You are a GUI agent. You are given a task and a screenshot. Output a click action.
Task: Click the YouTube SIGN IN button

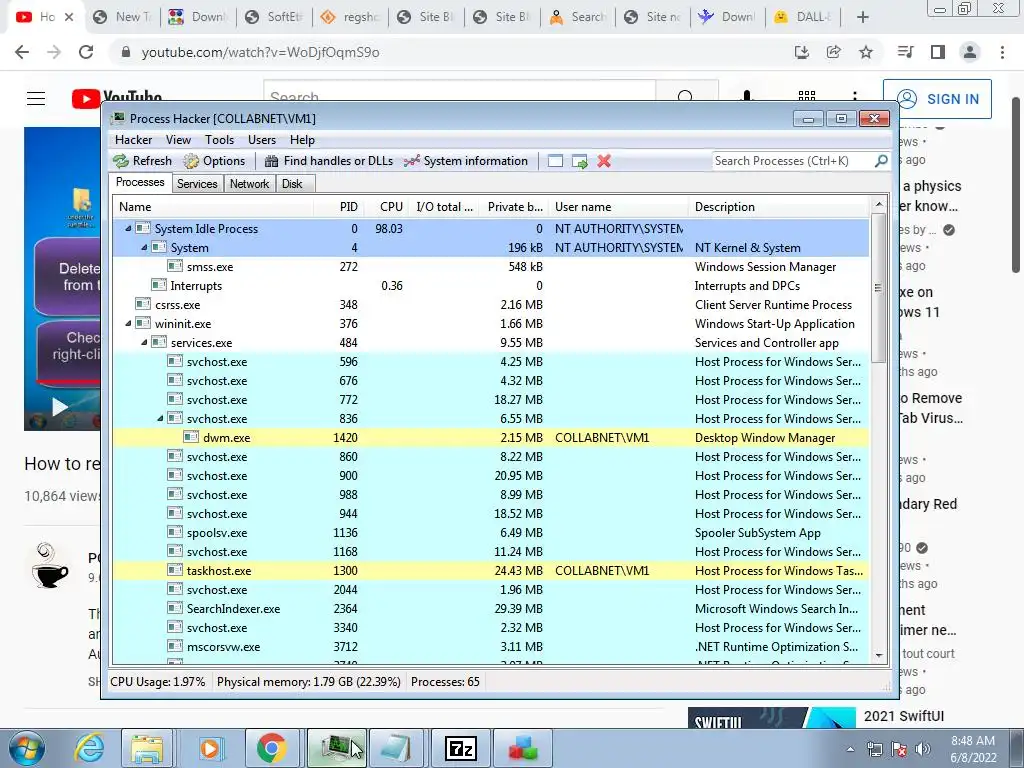tap(937, 99)
